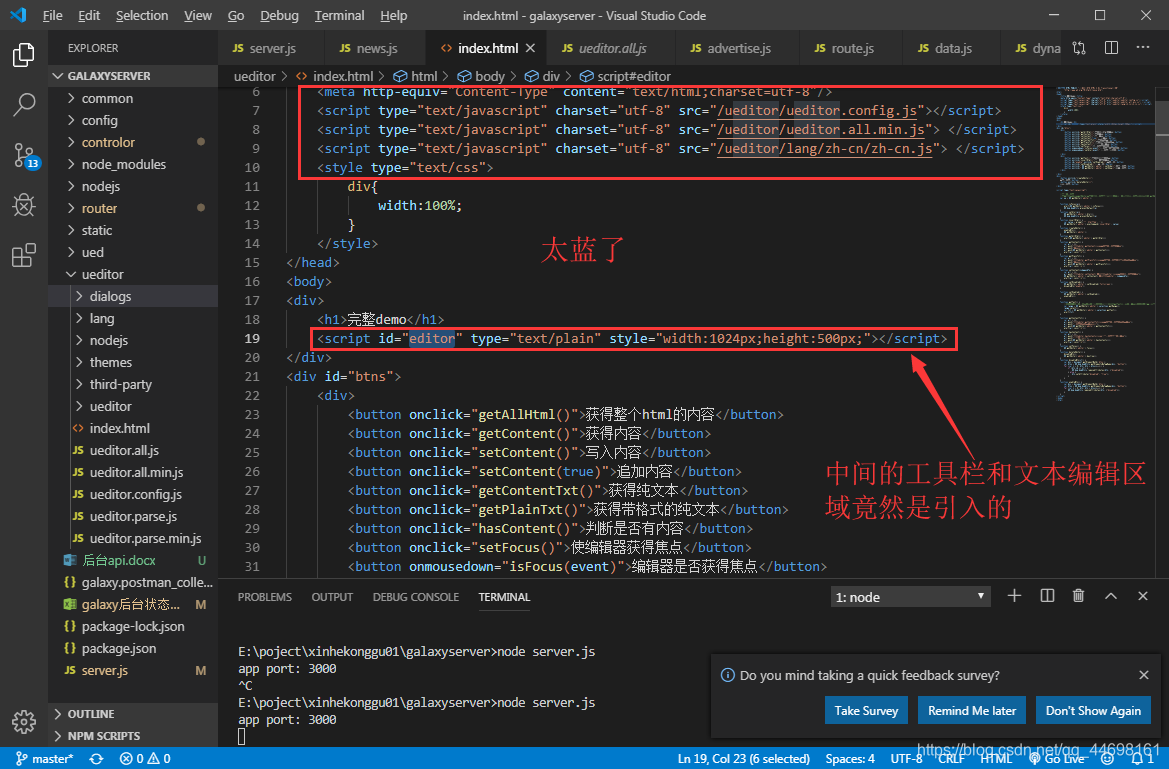The width and height of the screenshot is (1169, 769).
Task: Close the index.html editor tab
Action: tap(530, 48)
